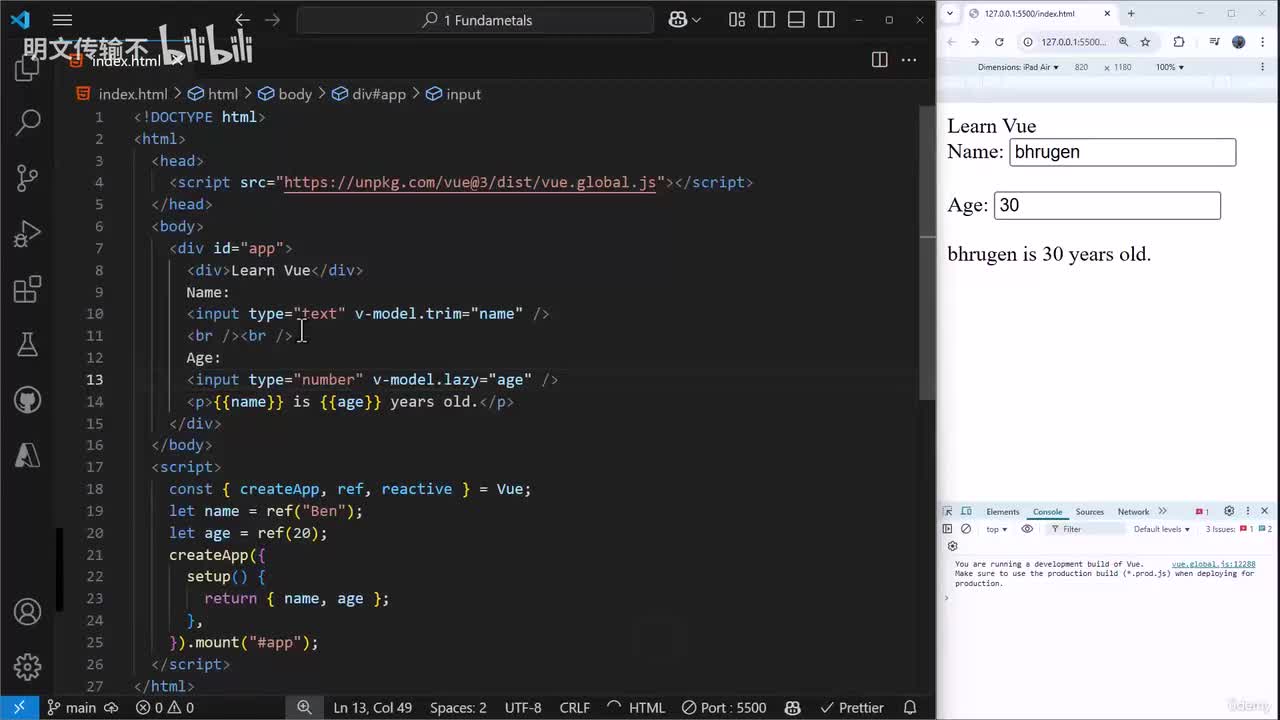Clear the DevTools console
The image size is (1280, 720).
coord(966,529)
